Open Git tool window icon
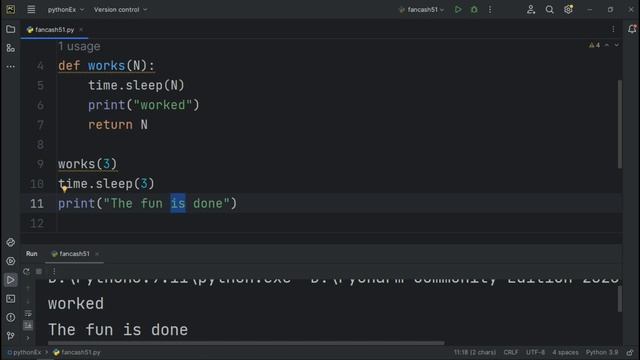Viewport: 640px width, 360px height. pyautogui.click(x=11, y=336)
